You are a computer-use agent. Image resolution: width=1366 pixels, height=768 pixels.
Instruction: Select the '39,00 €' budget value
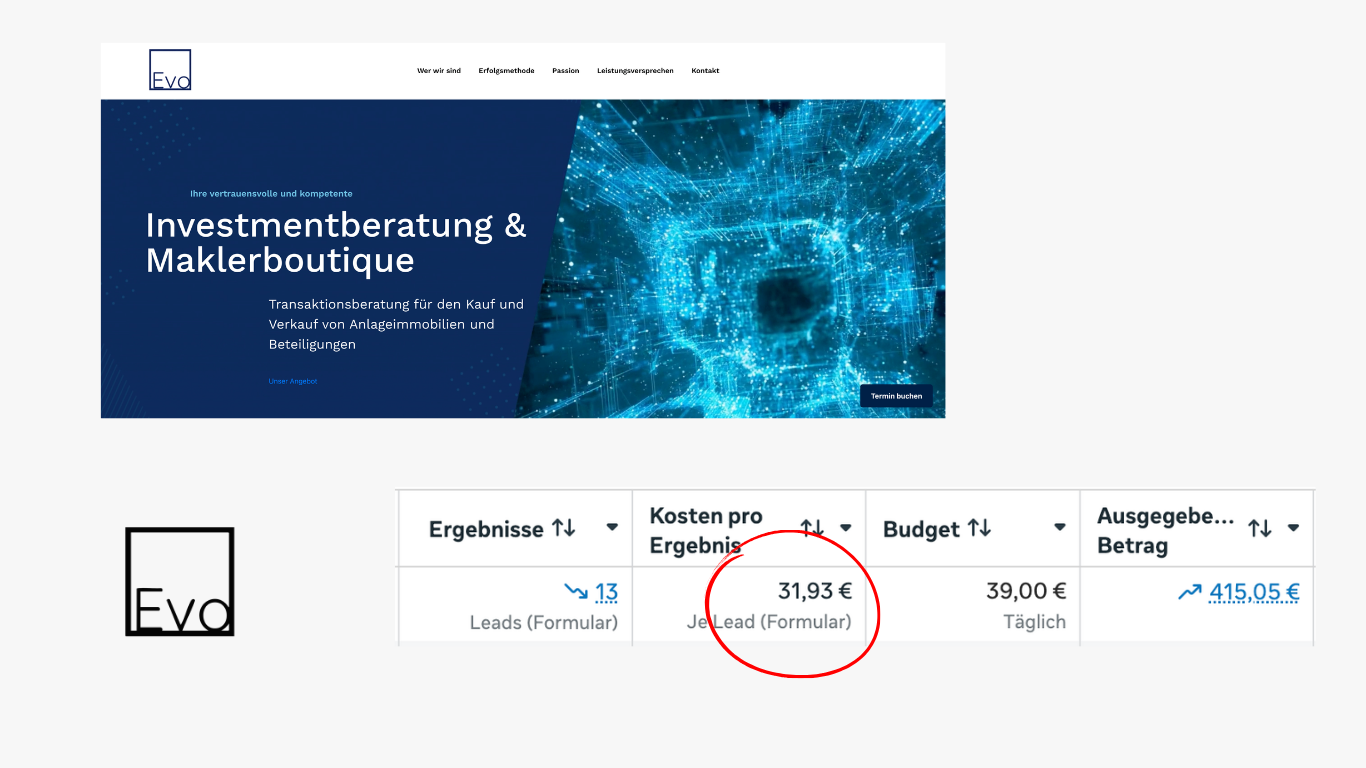[x=1026, y=591]
